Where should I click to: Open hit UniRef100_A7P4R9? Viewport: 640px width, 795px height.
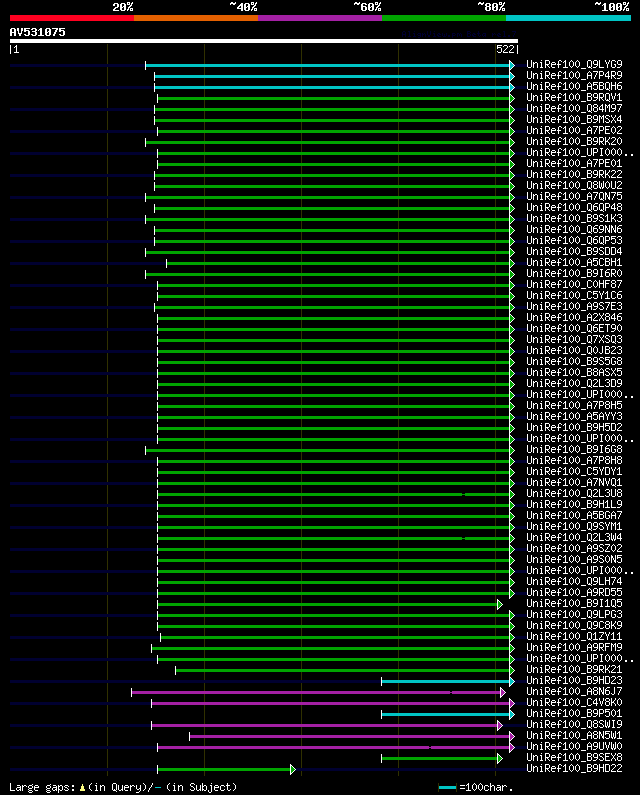pos(574,76)
